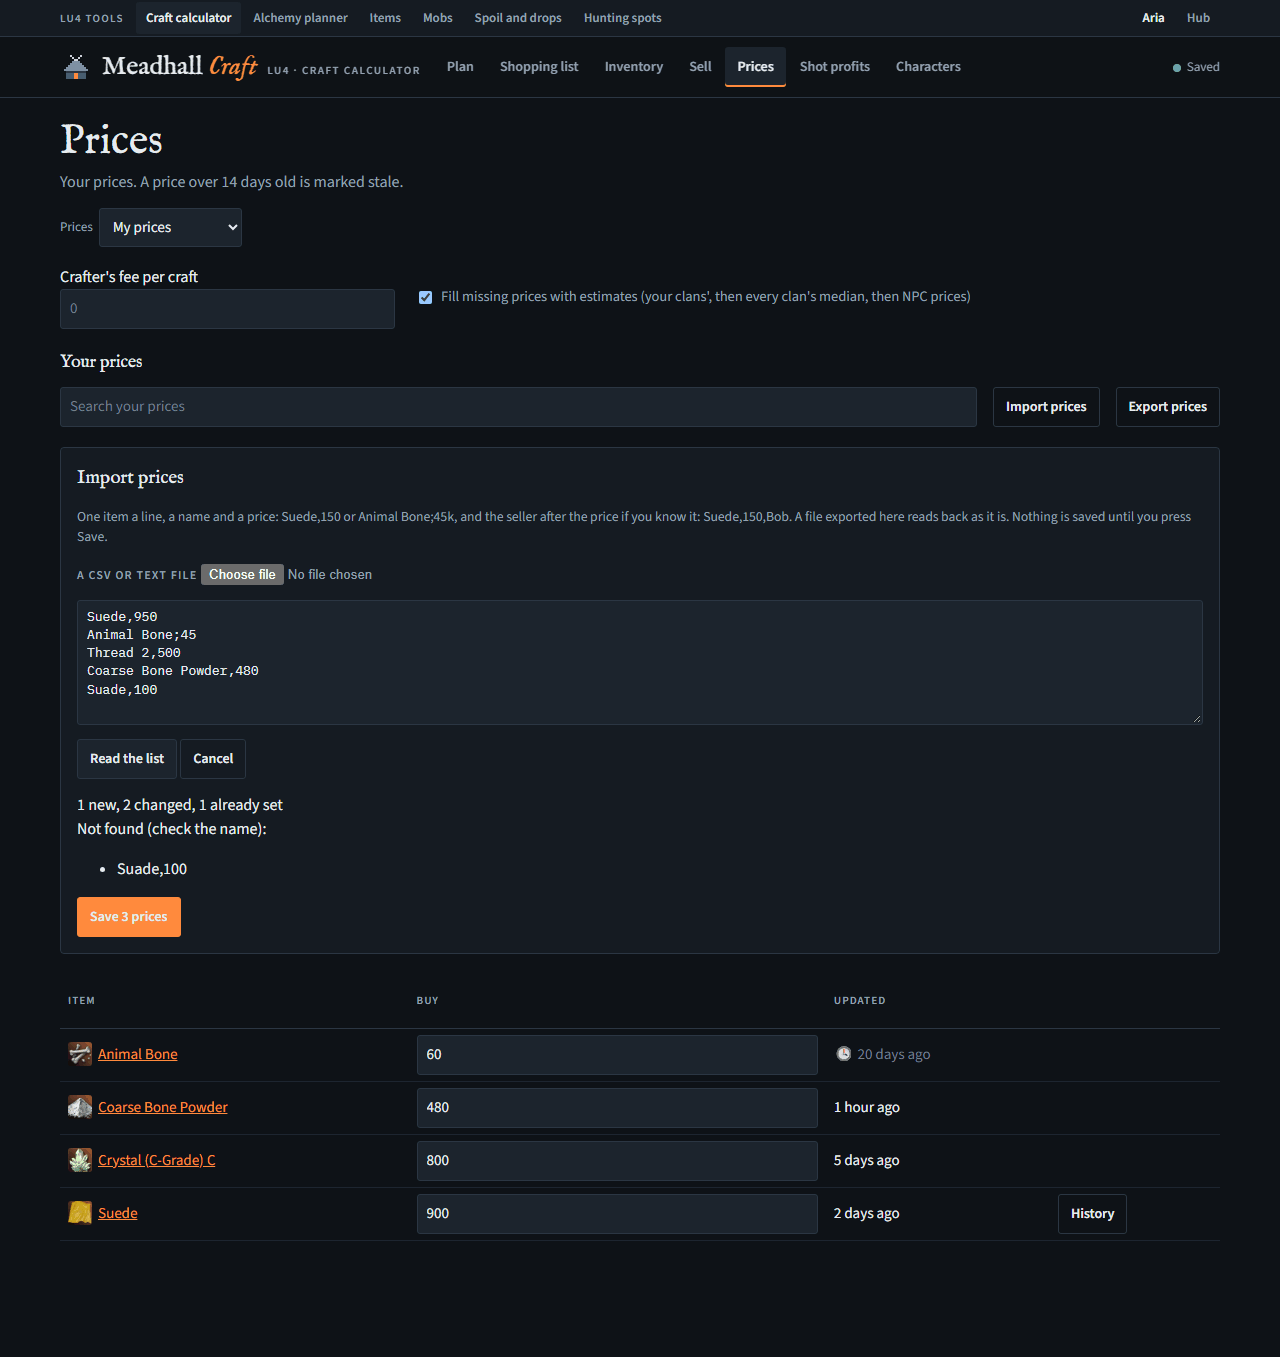Click the Coarse Bone Powder buy price field
Image resolution: width=1280 pixels, height=1357 pixels.
[617, 1108]
